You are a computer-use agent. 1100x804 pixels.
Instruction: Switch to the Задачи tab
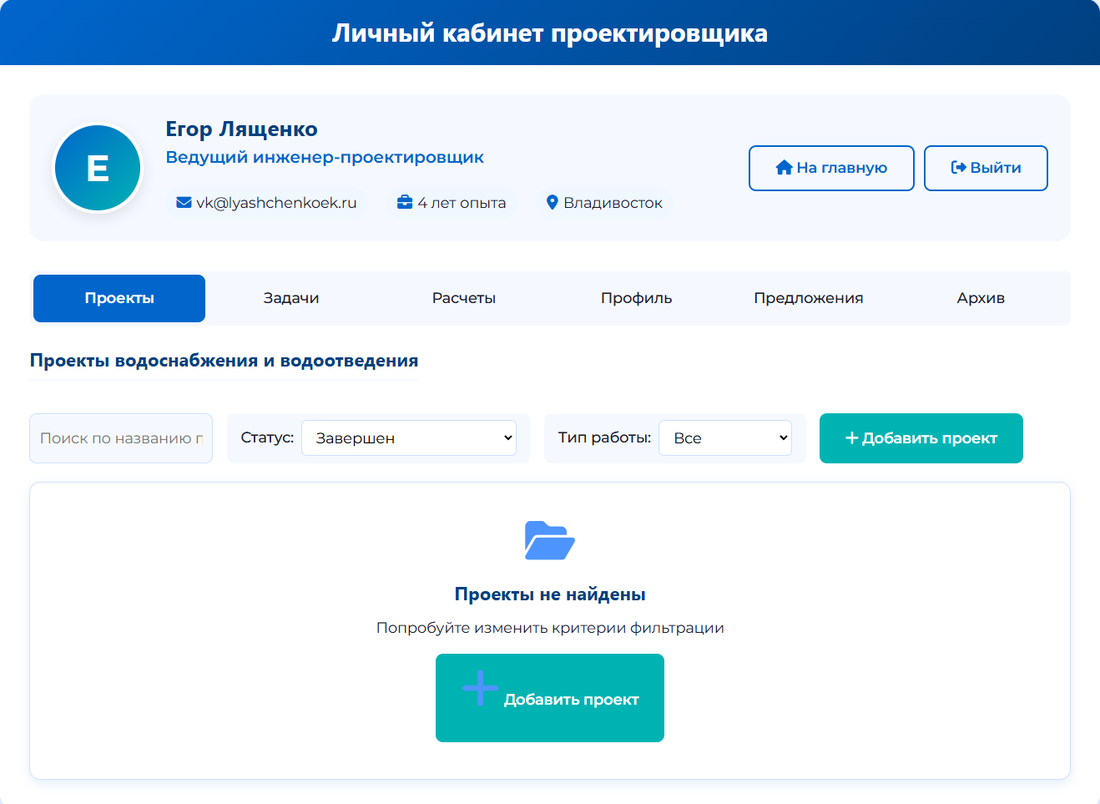pos(291,298)
